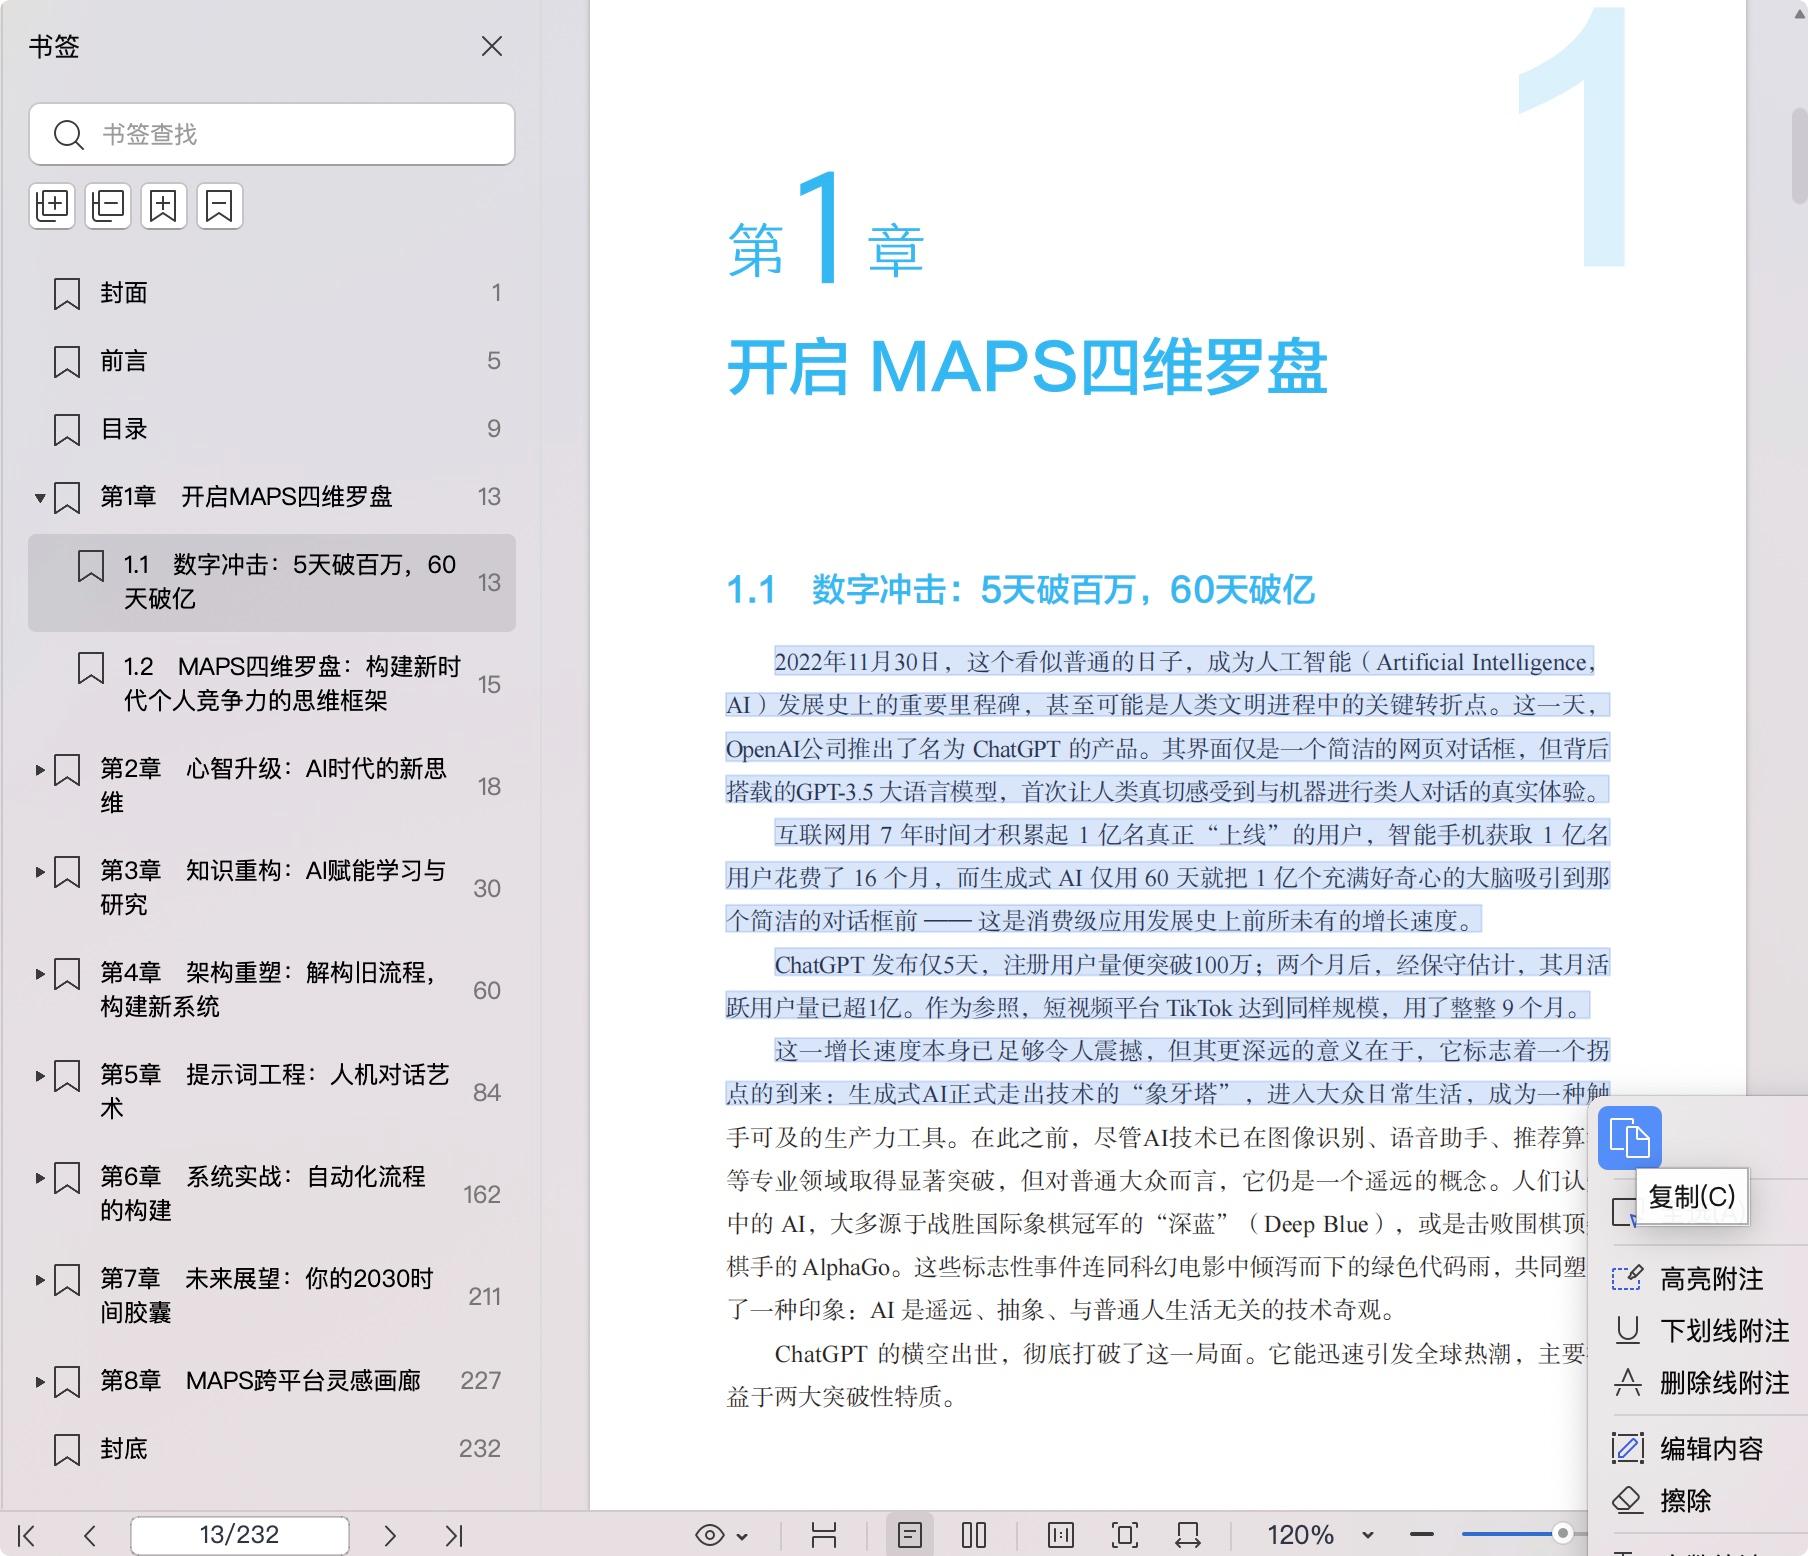Click the fit page icon

click(1125, 1535)
